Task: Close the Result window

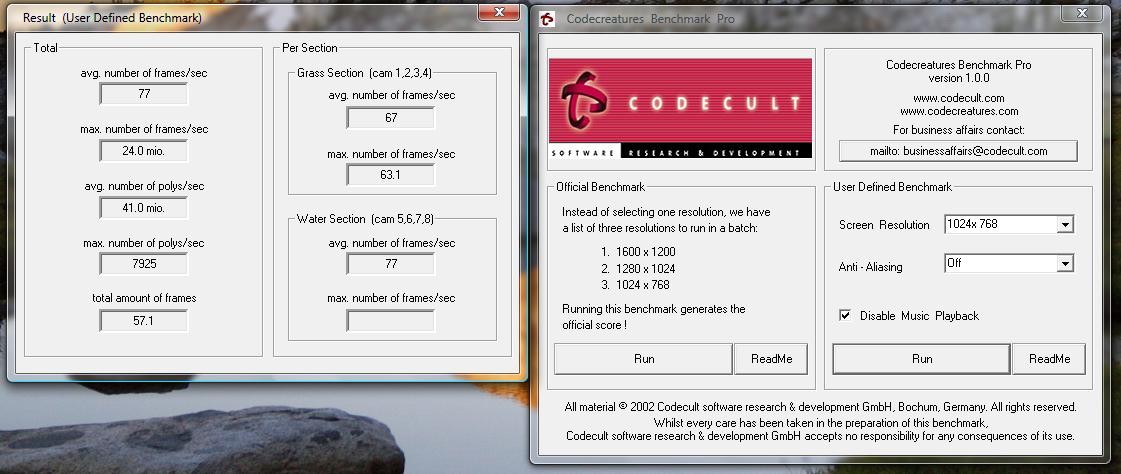Action: click(500, 11)
